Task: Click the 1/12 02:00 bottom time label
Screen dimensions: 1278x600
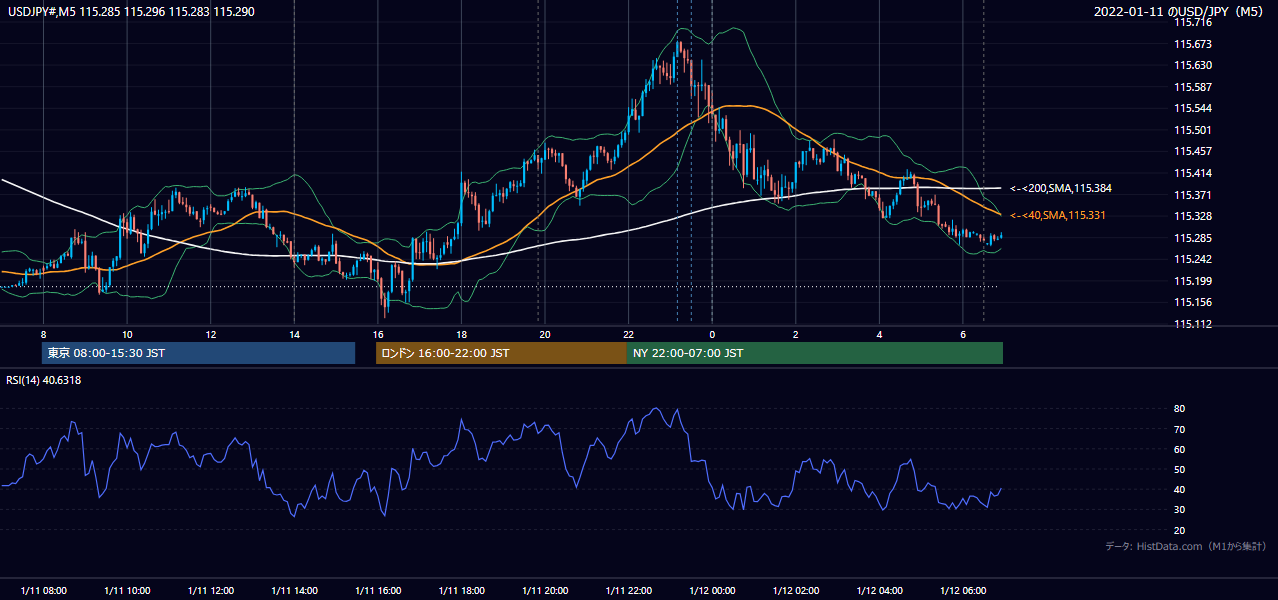Action: click(x=796, y=590)
